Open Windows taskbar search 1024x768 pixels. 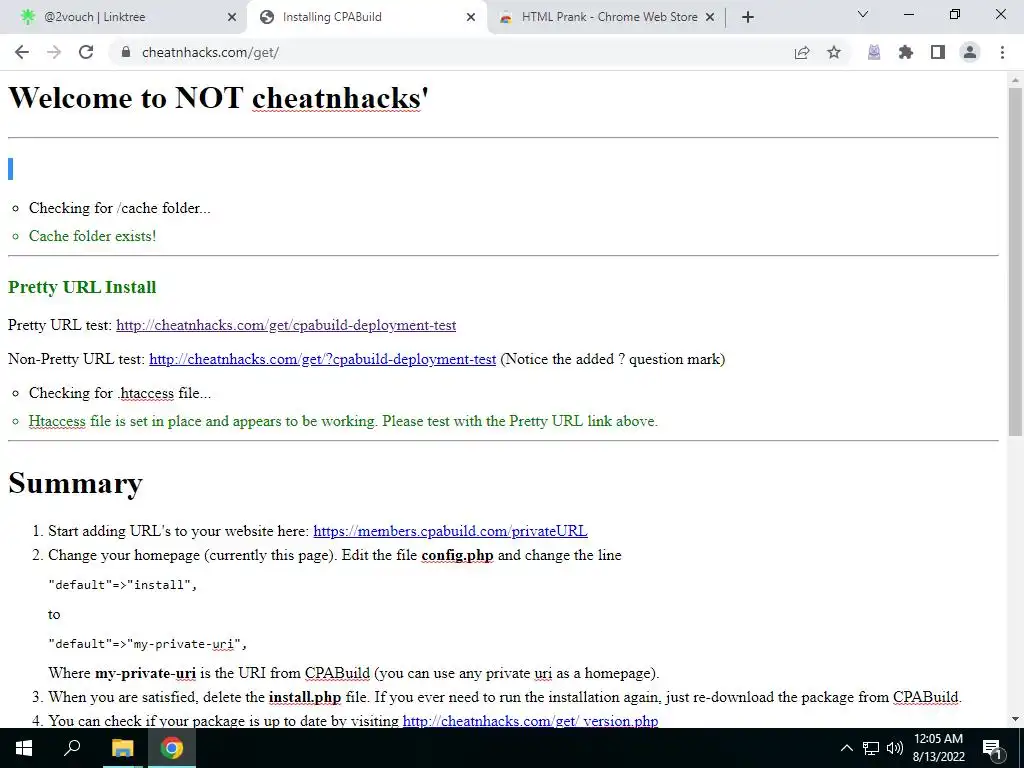pos(72,748)
